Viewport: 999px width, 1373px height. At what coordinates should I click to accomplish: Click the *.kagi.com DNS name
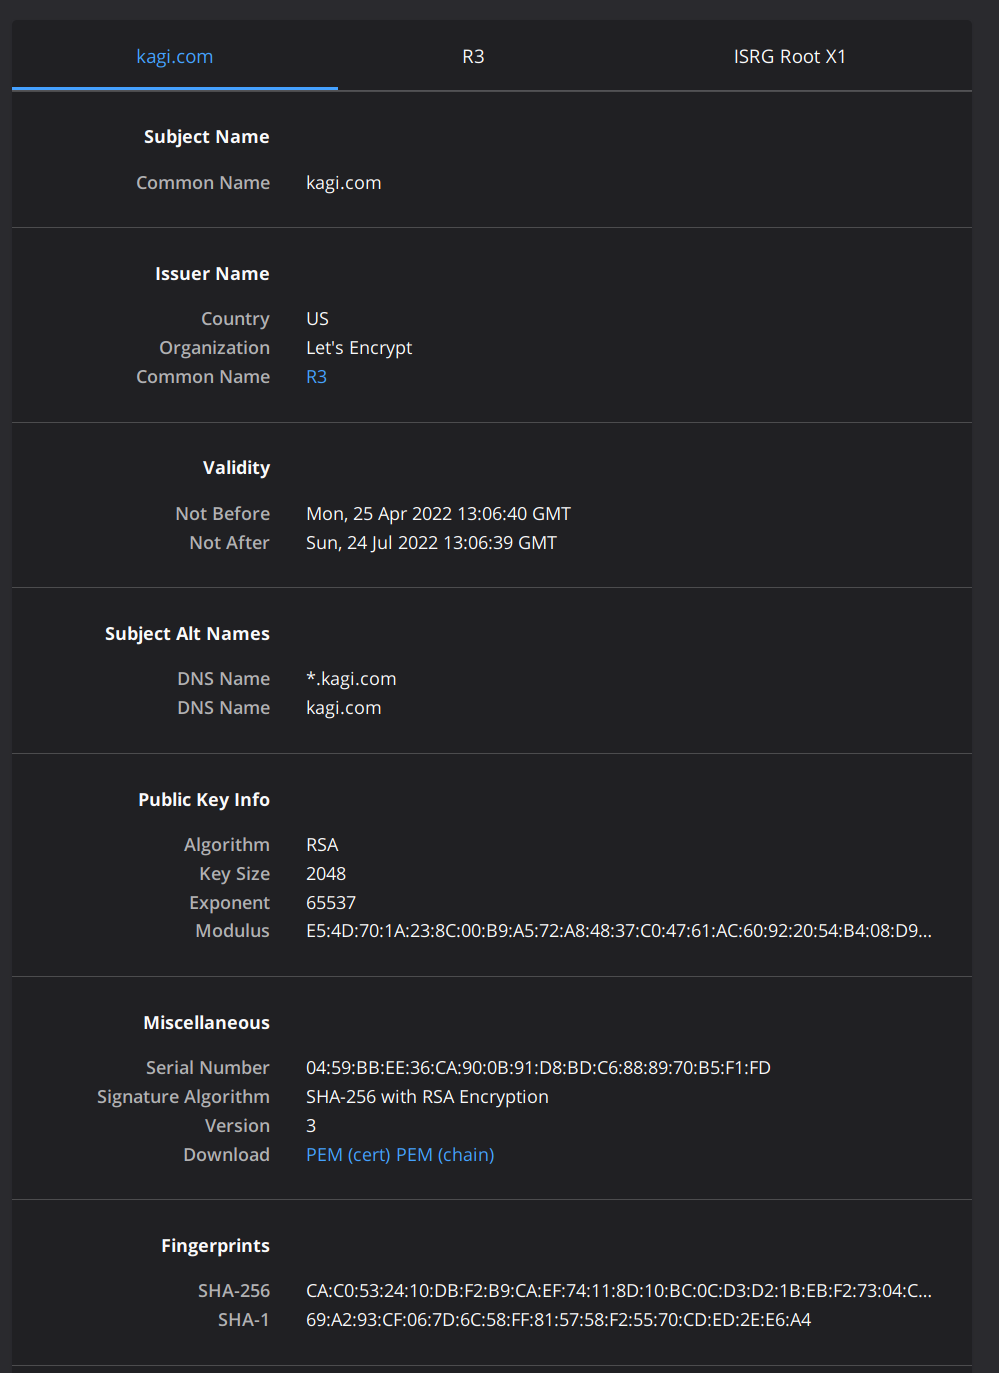351,679
